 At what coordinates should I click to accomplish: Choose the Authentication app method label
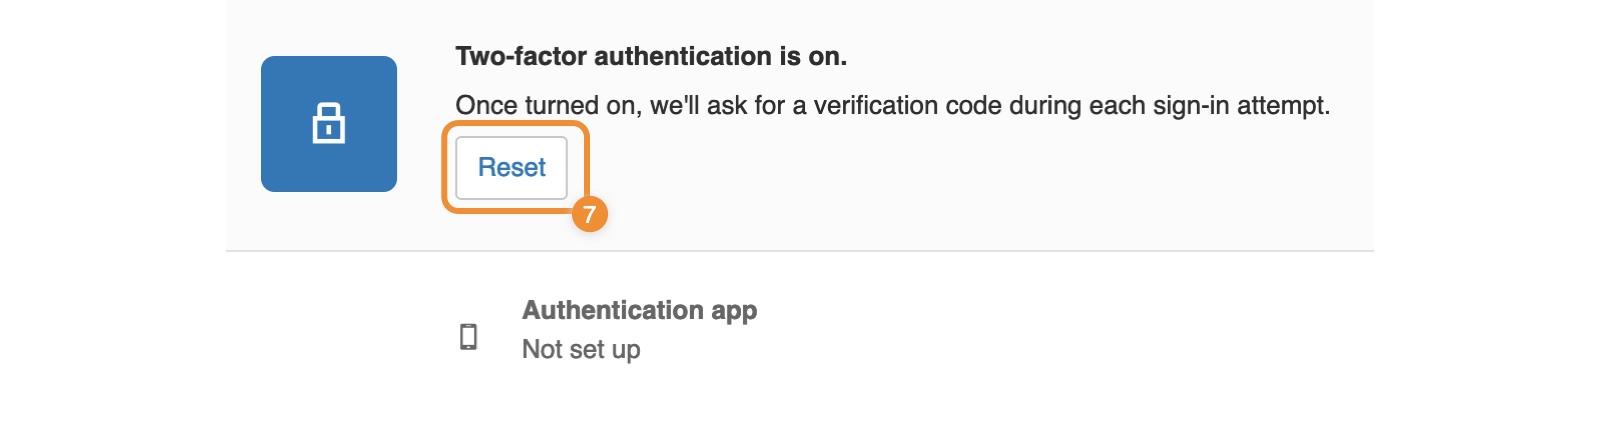pyautogui.click(x=639, y=310)
